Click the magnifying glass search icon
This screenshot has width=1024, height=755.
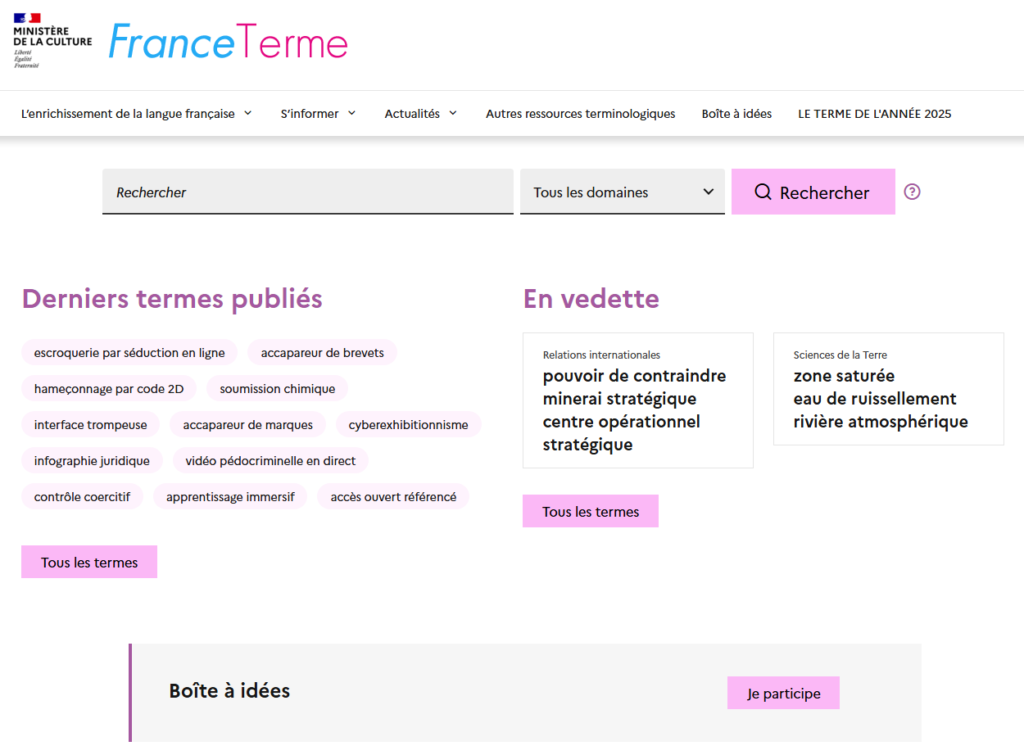[763, 191]
